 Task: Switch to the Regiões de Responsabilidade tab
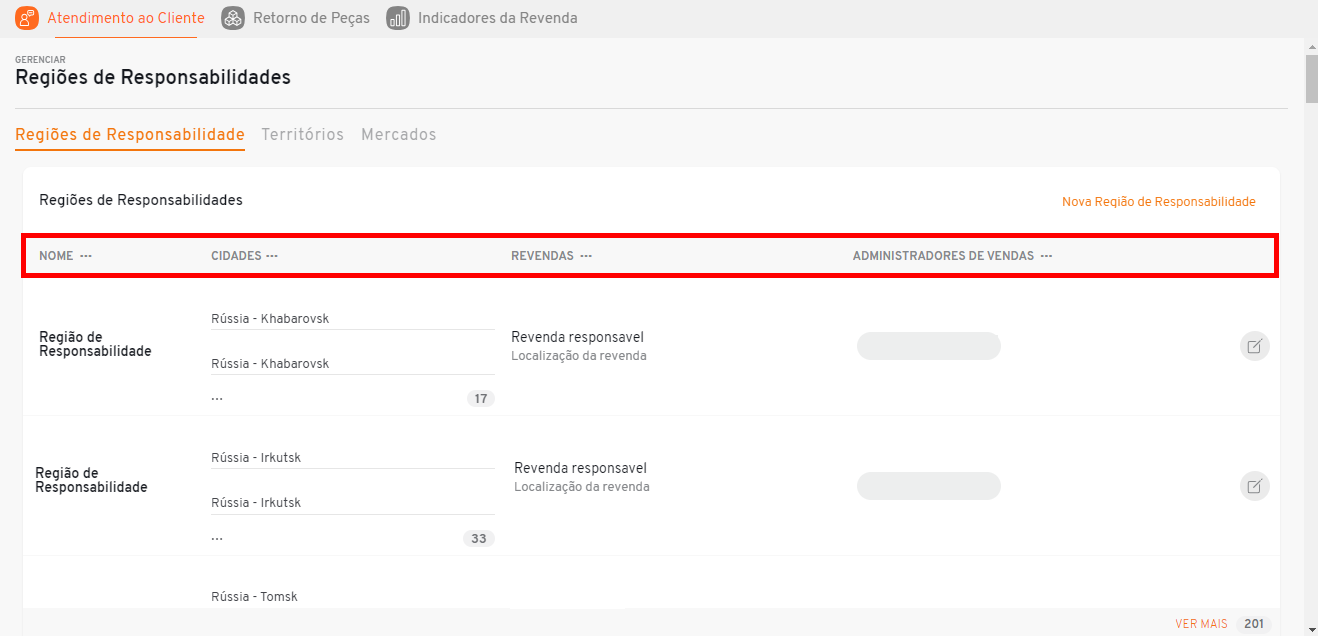click(130, 134)
